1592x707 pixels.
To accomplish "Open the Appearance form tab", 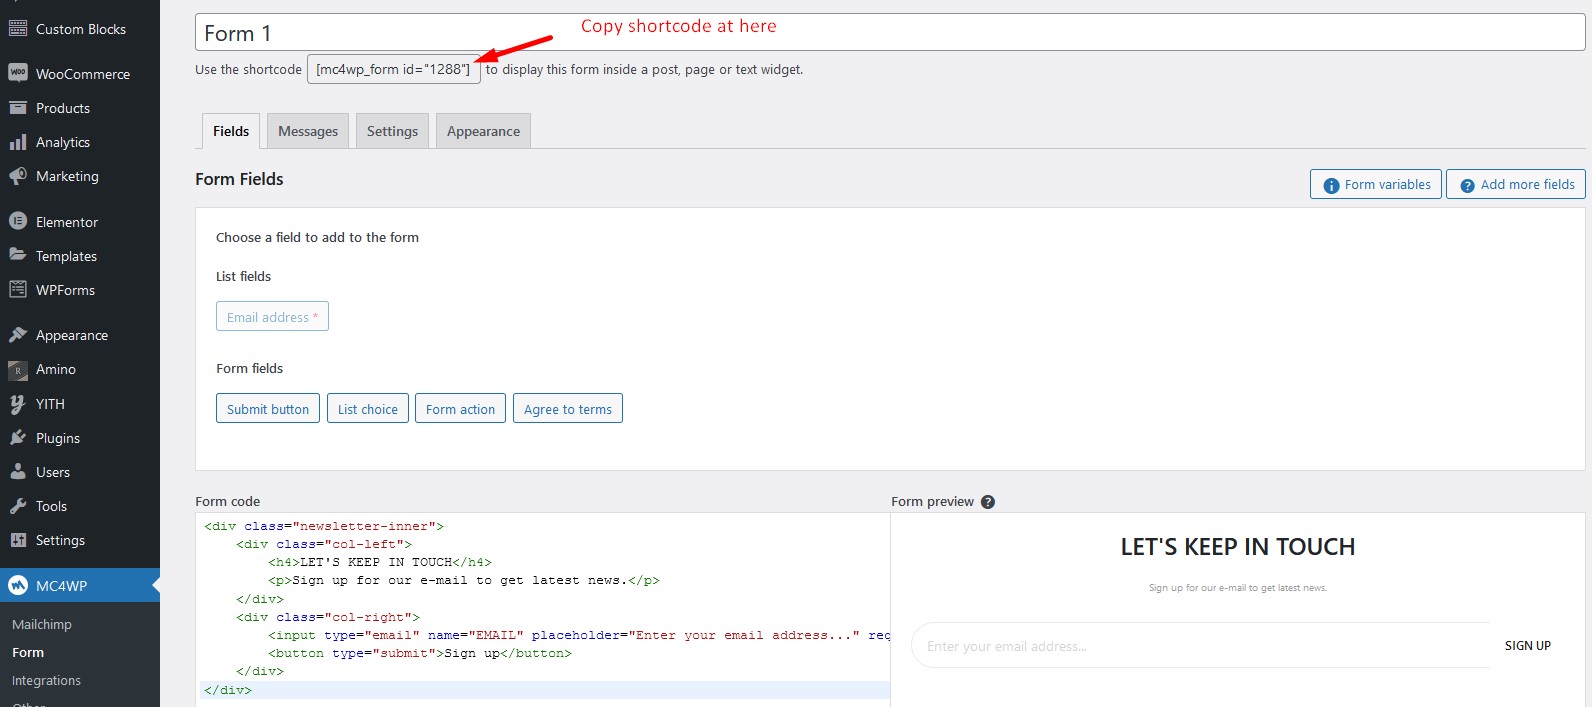I will (483, 131).
